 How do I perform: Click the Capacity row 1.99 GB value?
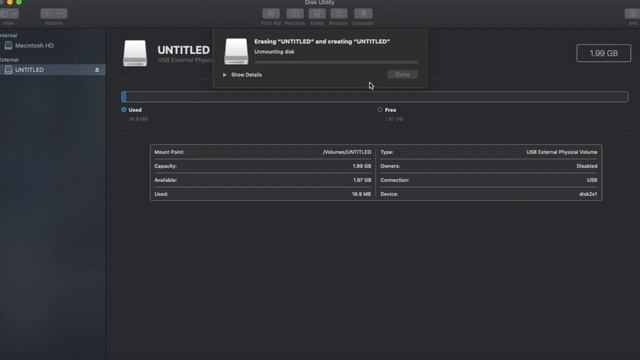click(x=362, y=166)
